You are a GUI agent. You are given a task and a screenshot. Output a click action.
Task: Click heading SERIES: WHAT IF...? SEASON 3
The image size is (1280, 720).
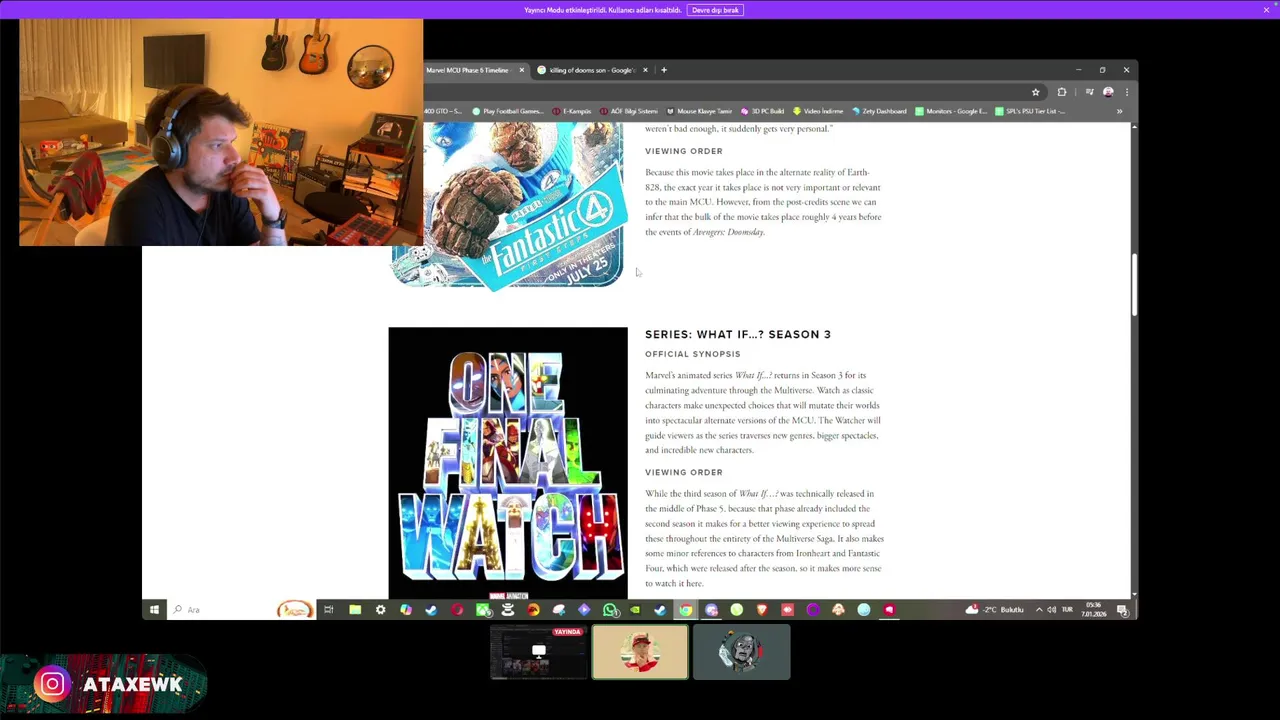click(738, 334)
